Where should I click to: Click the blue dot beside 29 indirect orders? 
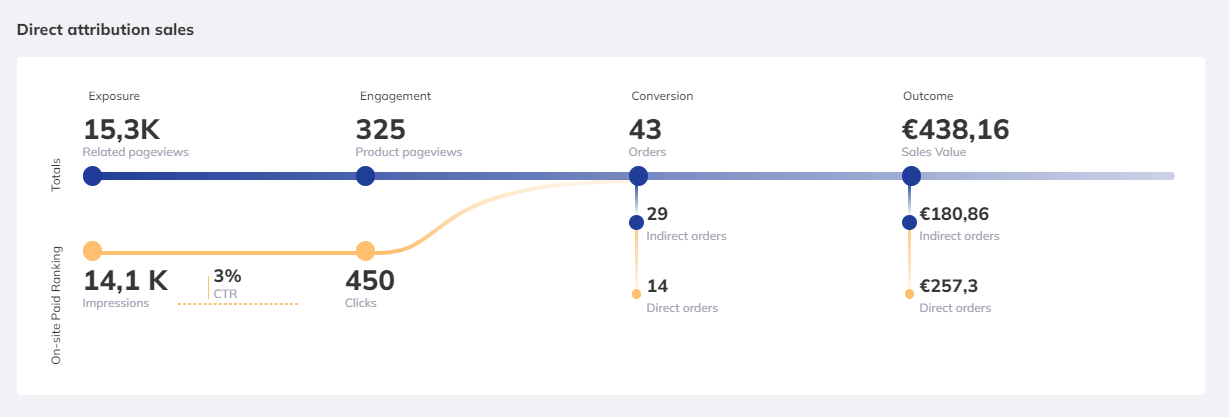tap(636, 222)
